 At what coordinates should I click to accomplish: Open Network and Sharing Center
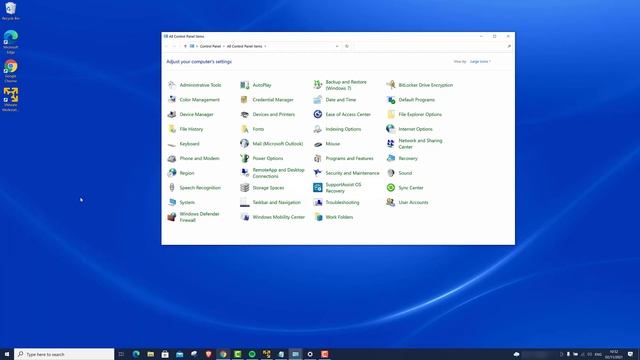click(415, 144)
